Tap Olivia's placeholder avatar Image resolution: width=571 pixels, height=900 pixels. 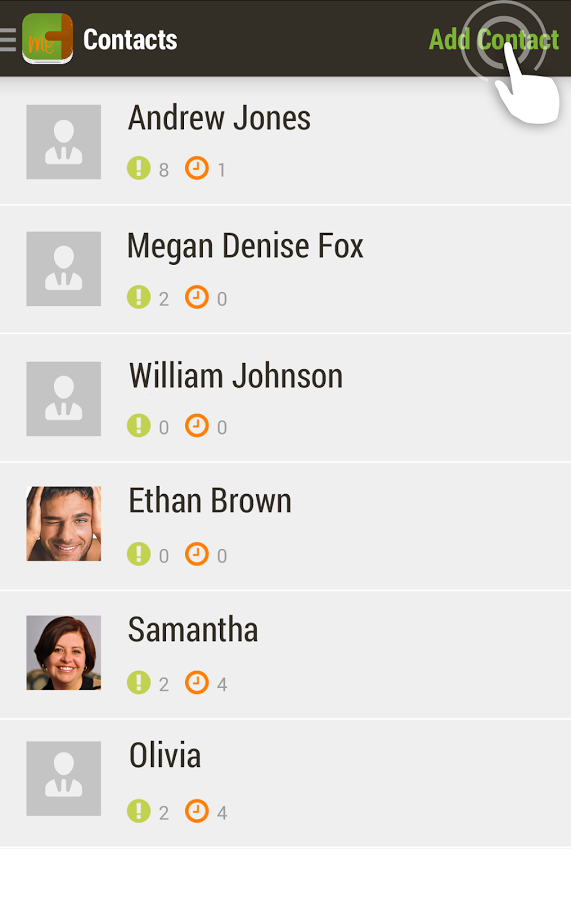64,779
